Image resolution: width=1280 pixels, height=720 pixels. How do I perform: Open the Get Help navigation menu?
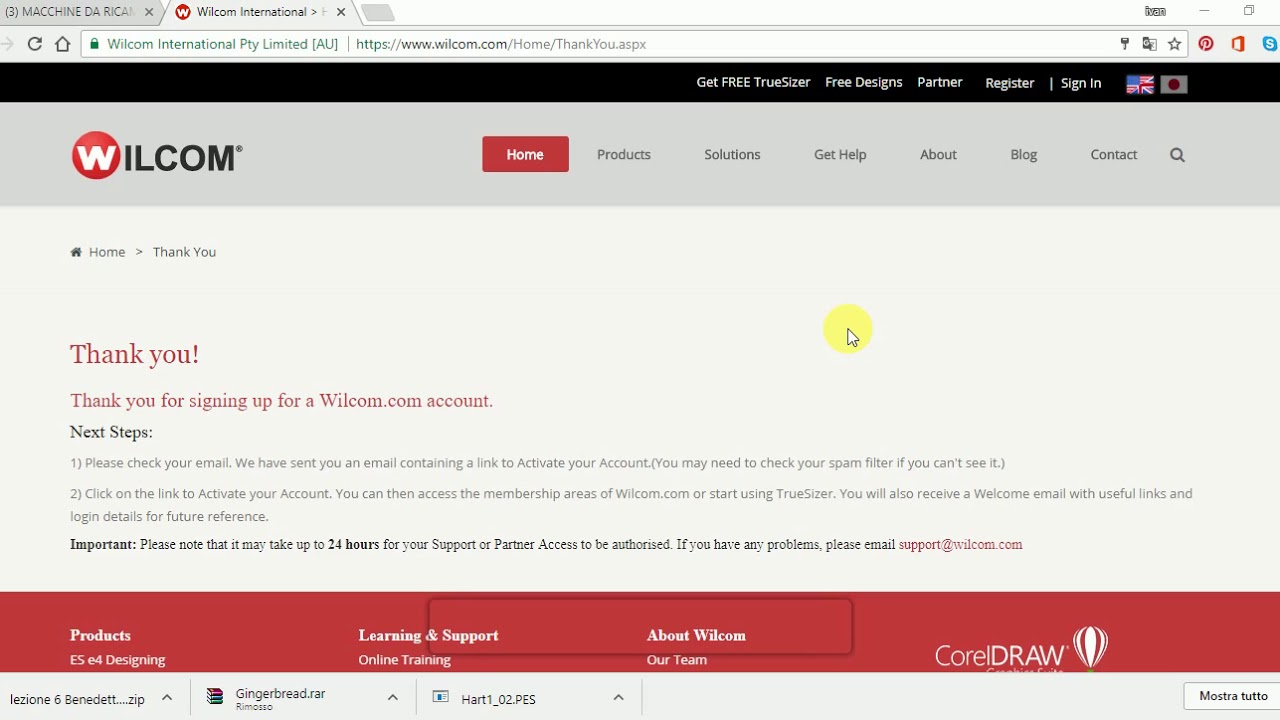pos(840,154)
